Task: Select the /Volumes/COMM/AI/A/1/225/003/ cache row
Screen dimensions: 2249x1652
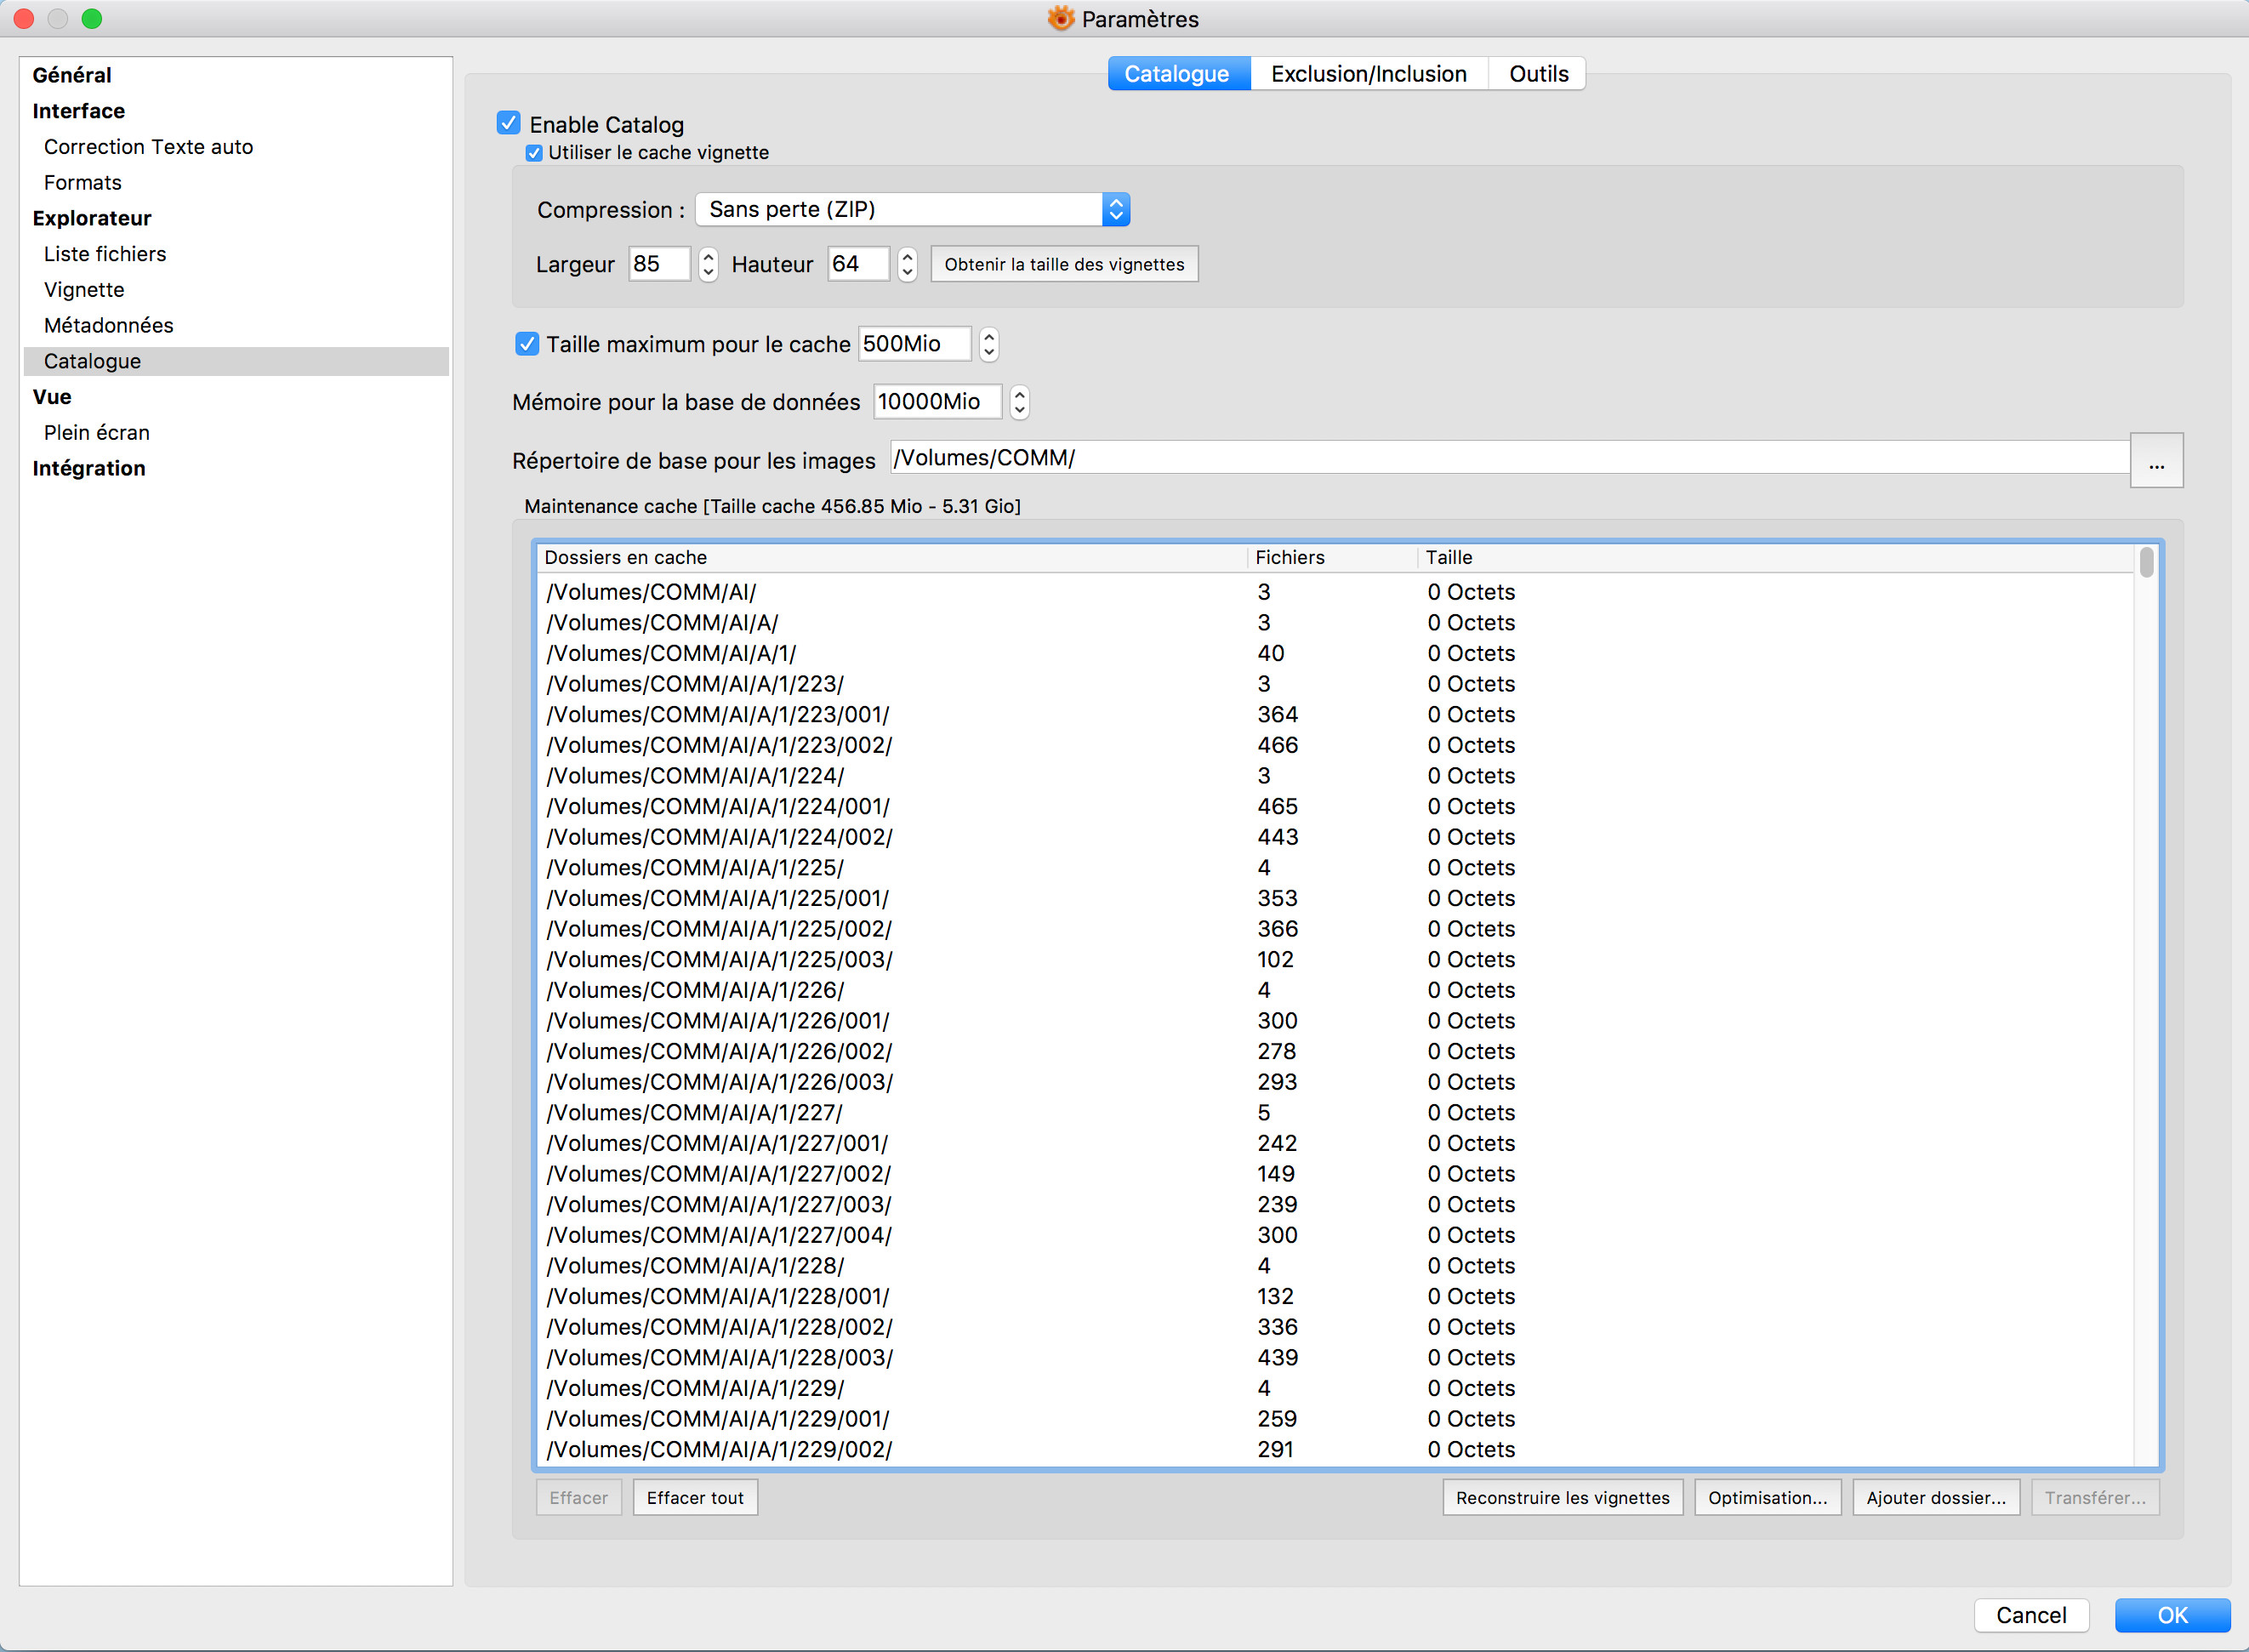Action: pyautogui.click(x=720, y=959)
